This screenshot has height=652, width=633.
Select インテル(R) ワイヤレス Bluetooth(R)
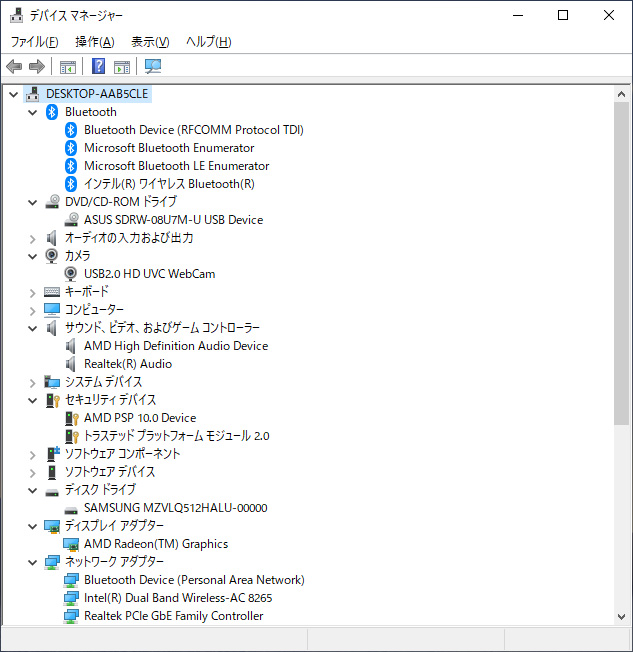169,184
